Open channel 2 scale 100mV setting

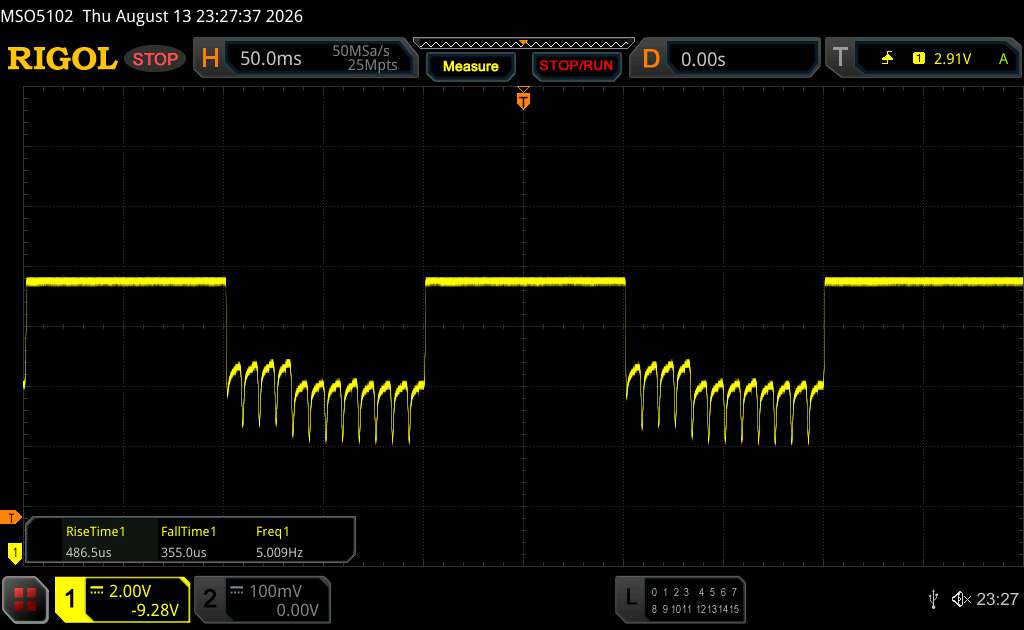click(x=275, y=591)
